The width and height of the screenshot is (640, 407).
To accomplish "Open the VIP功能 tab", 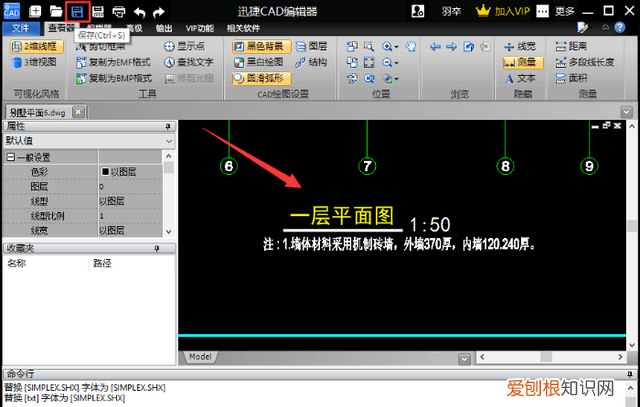I will [x=200, y=28].
